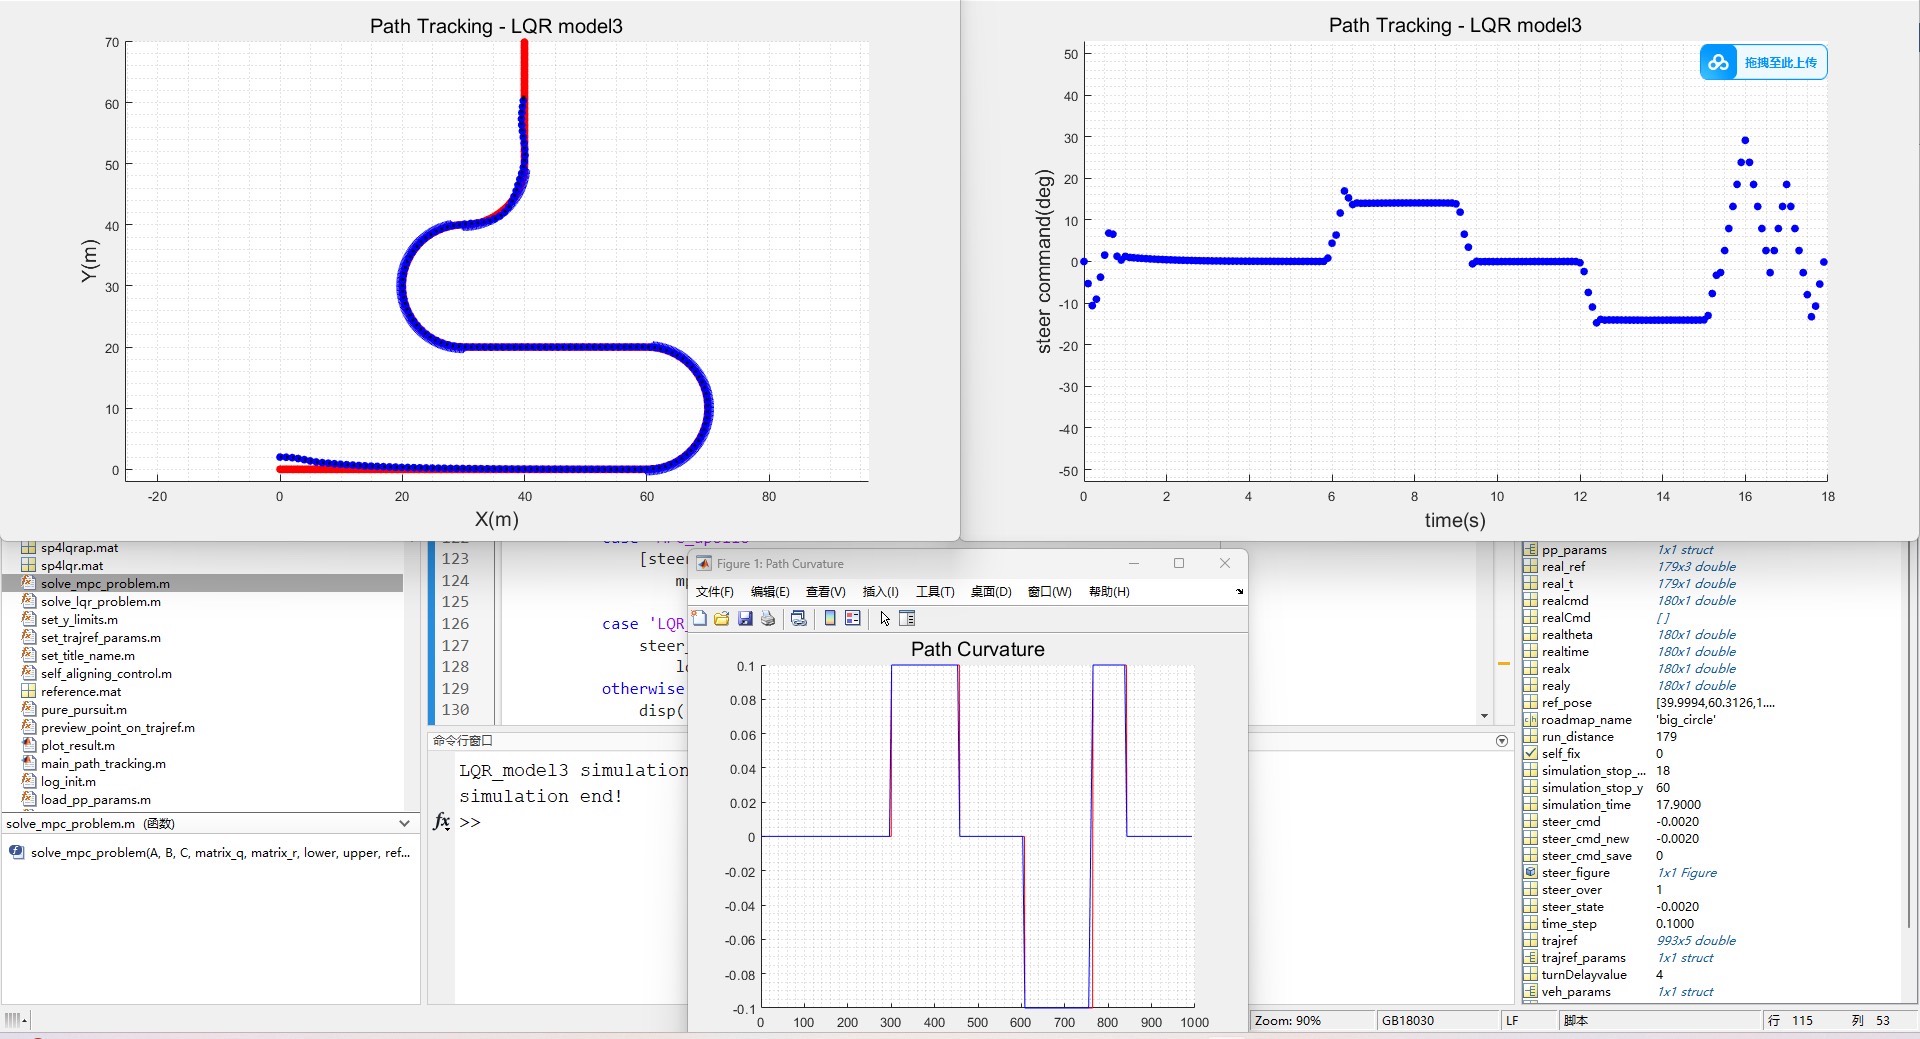The width and height of the screenshot is (1920, 1039).
Task: Click the mat-file icon of sp4lqr.mat
Action: click(28, 566)
